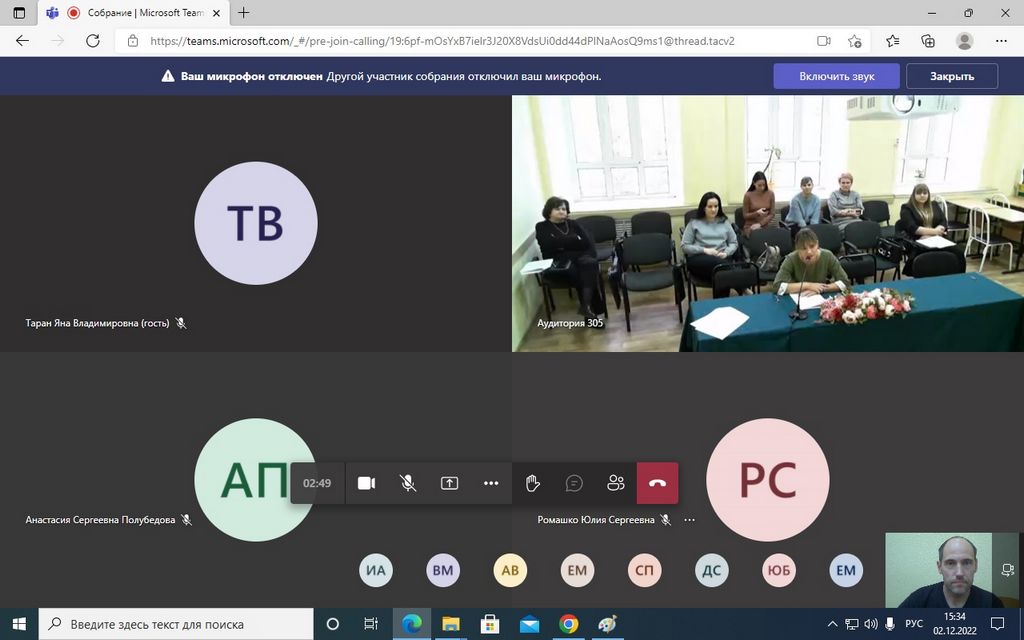Hang up the call
The height and width of the screenshot is (640, 1024).
(657, 483)
